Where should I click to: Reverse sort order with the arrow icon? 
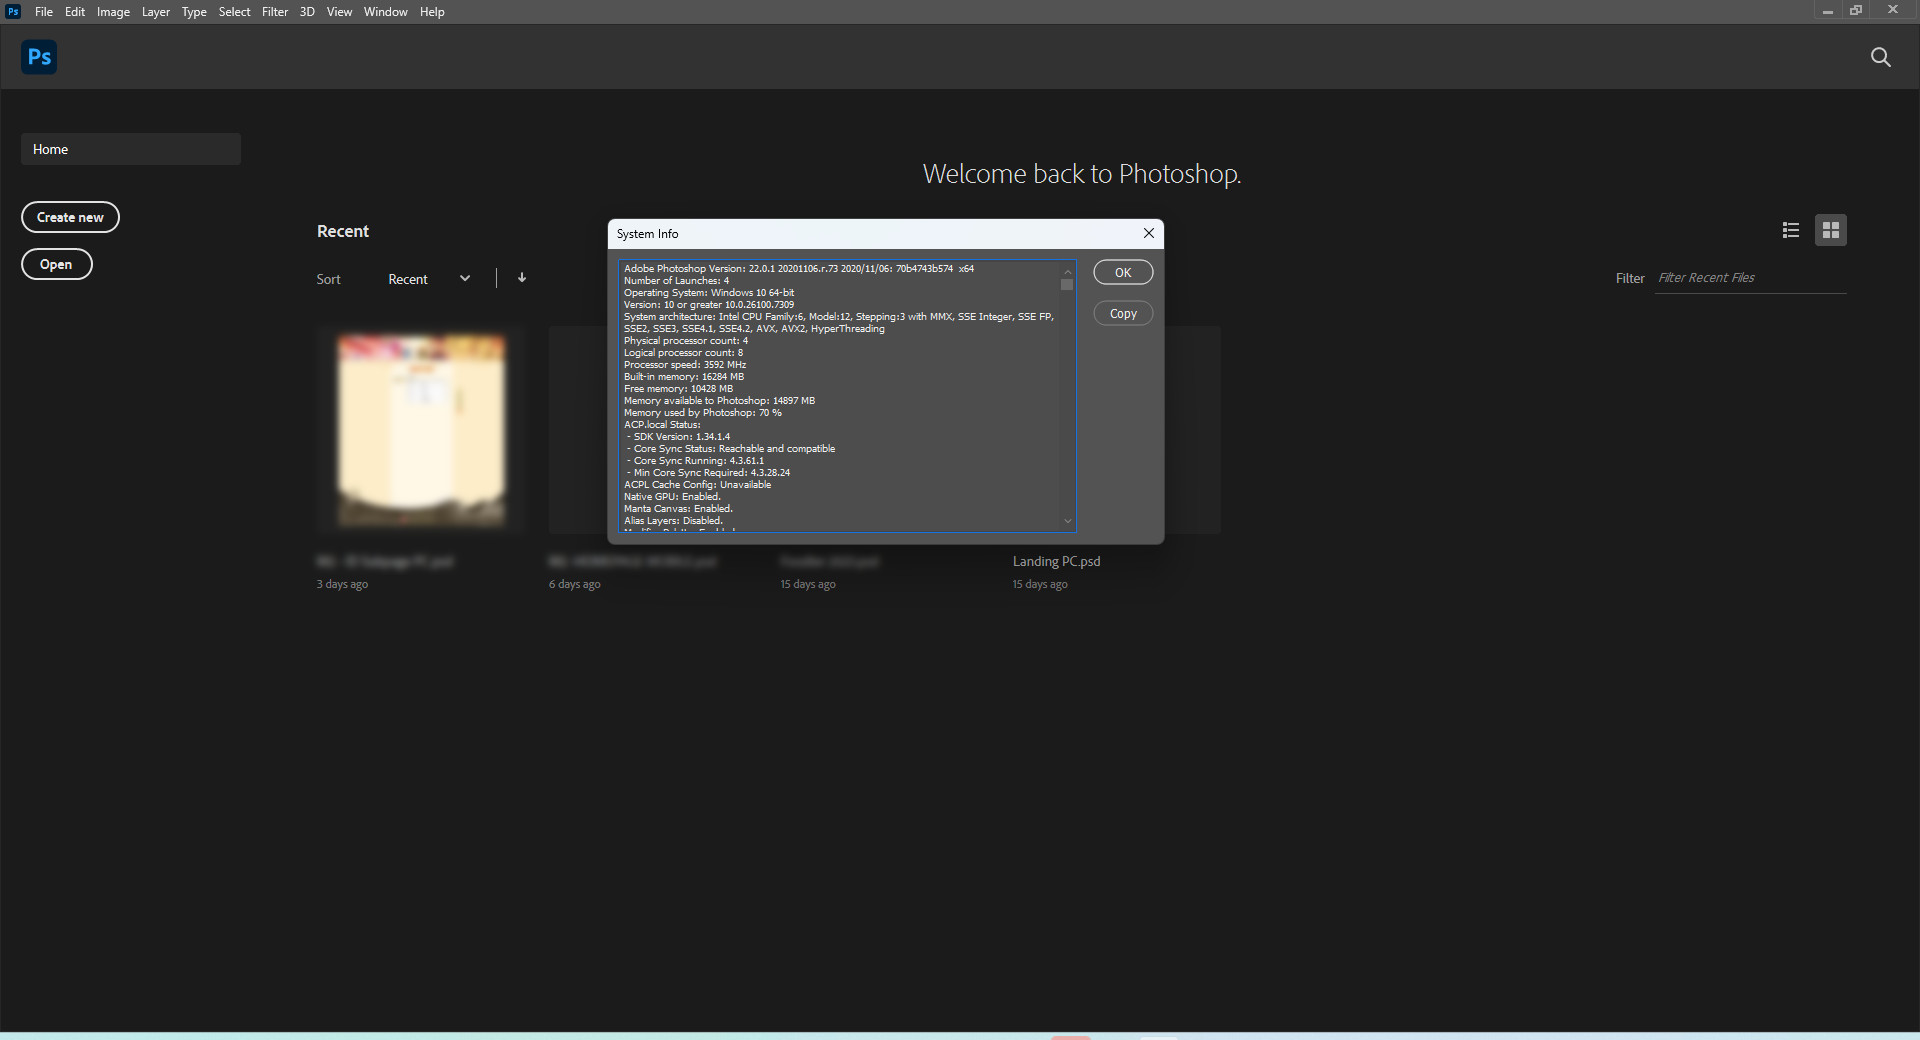pos(522,278)
